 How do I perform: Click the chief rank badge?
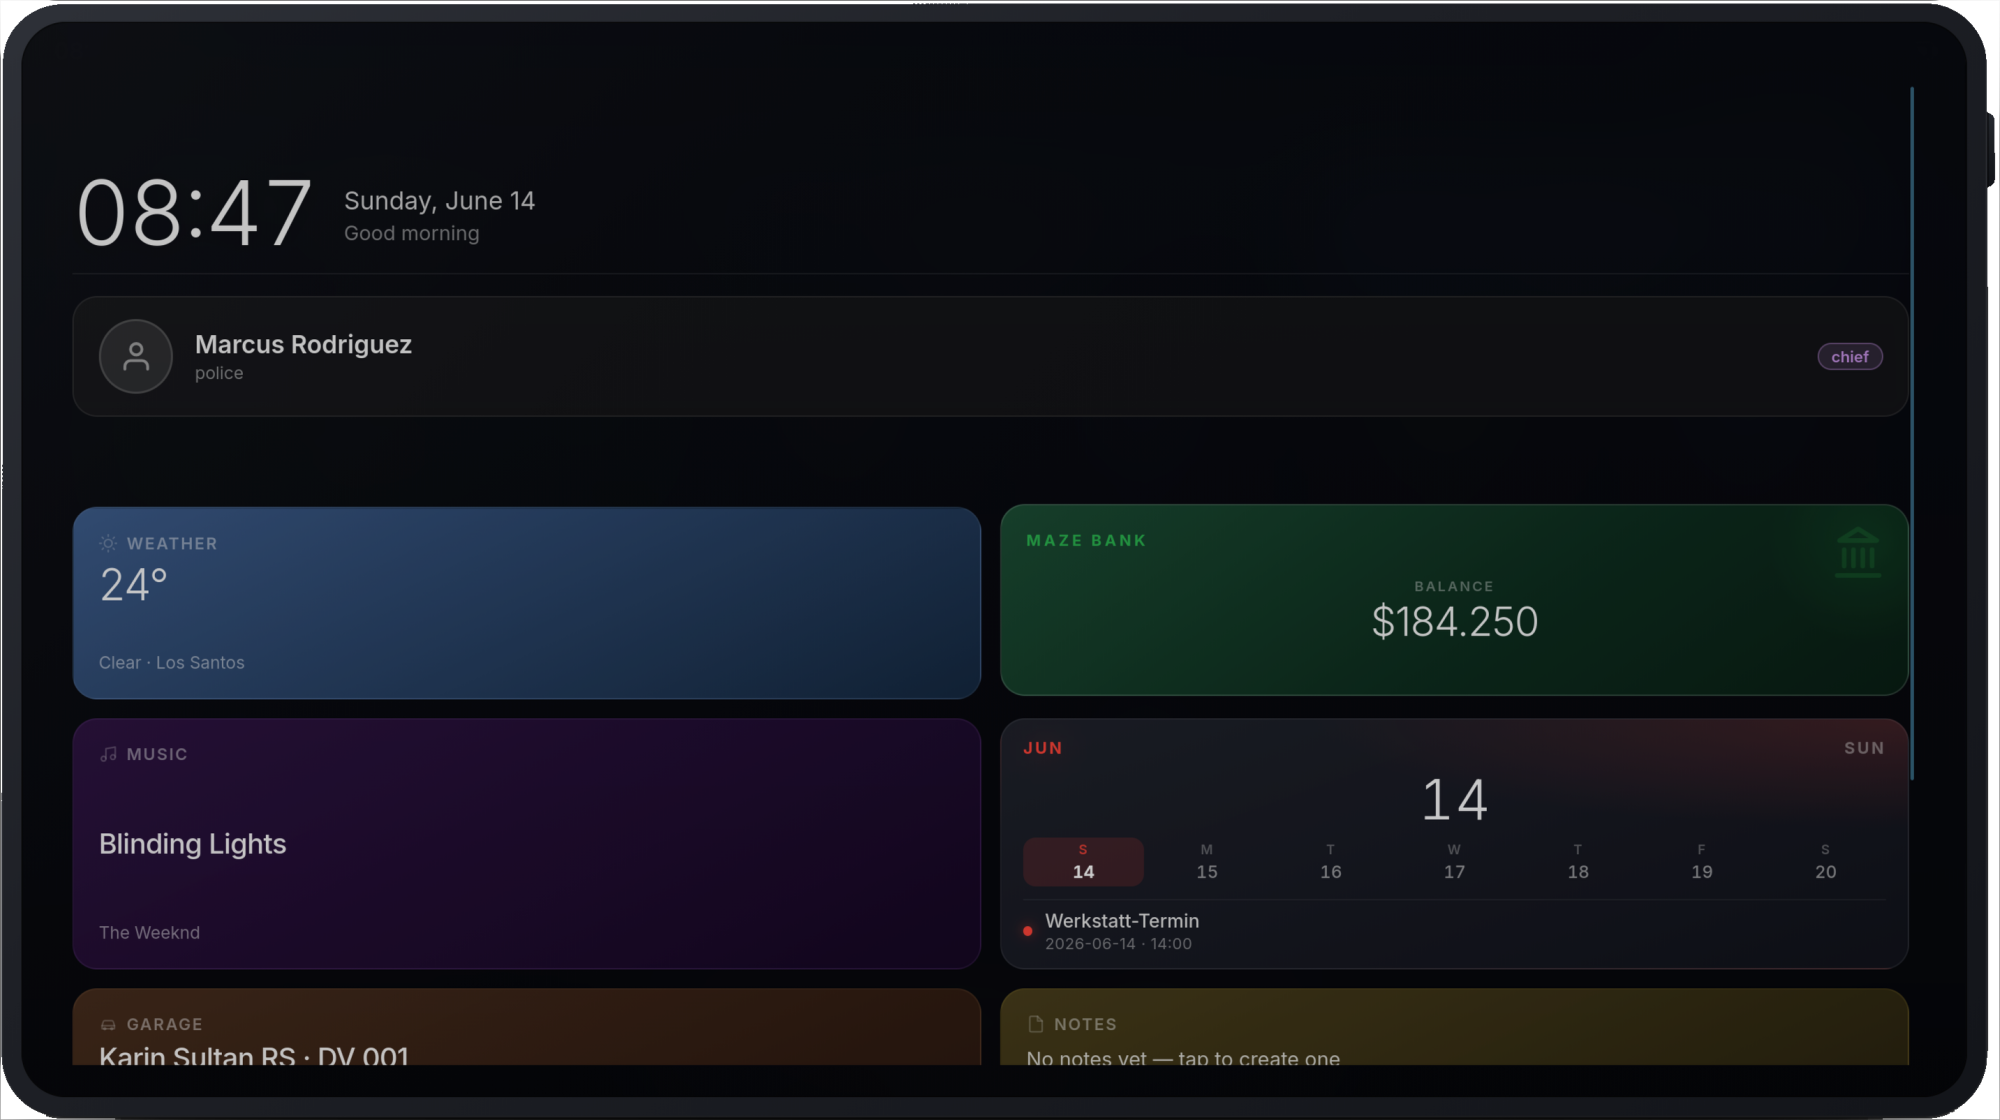coord(1850,357)
